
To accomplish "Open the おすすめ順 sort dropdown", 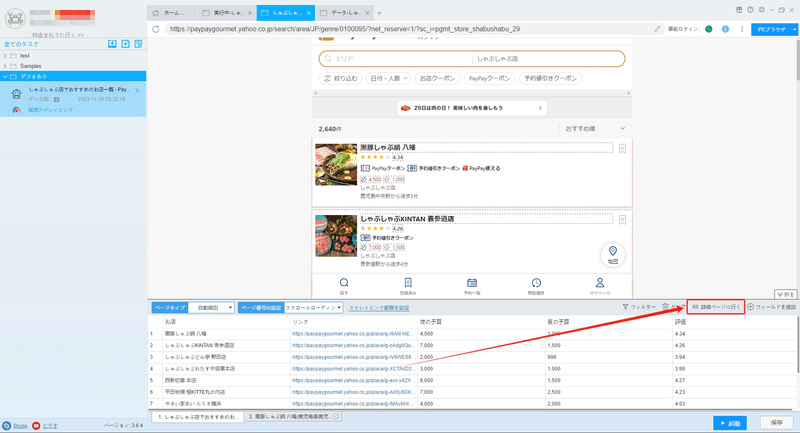I will pos(595,129).
